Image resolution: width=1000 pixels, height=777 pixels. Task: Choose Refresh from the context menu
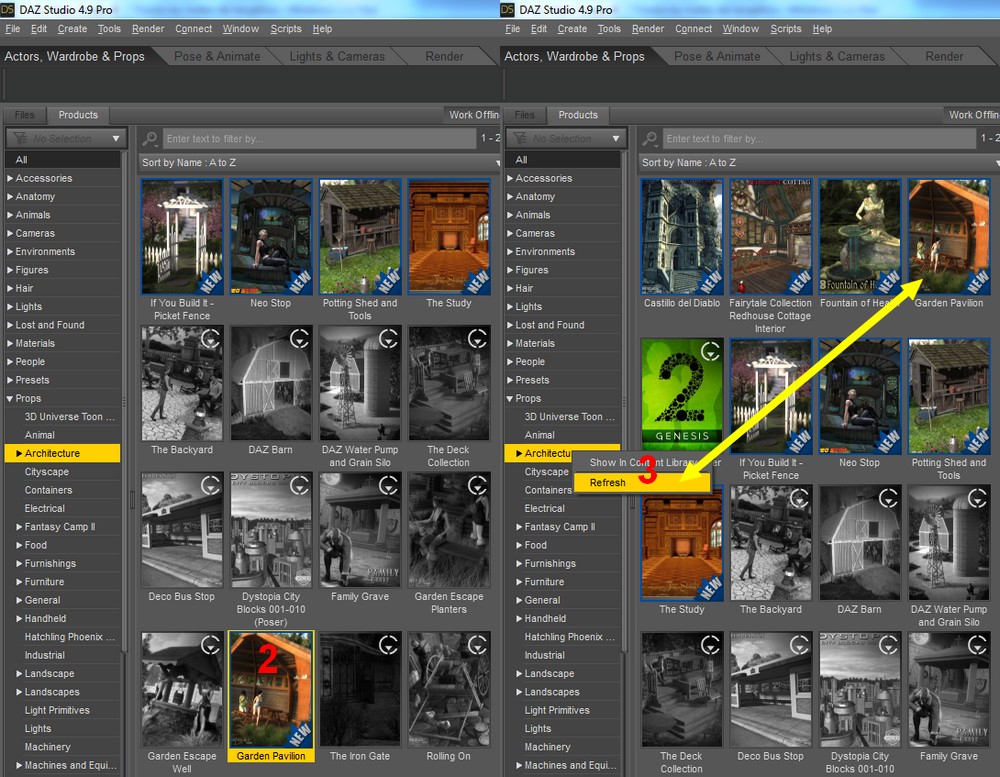(x=642, y=482)
